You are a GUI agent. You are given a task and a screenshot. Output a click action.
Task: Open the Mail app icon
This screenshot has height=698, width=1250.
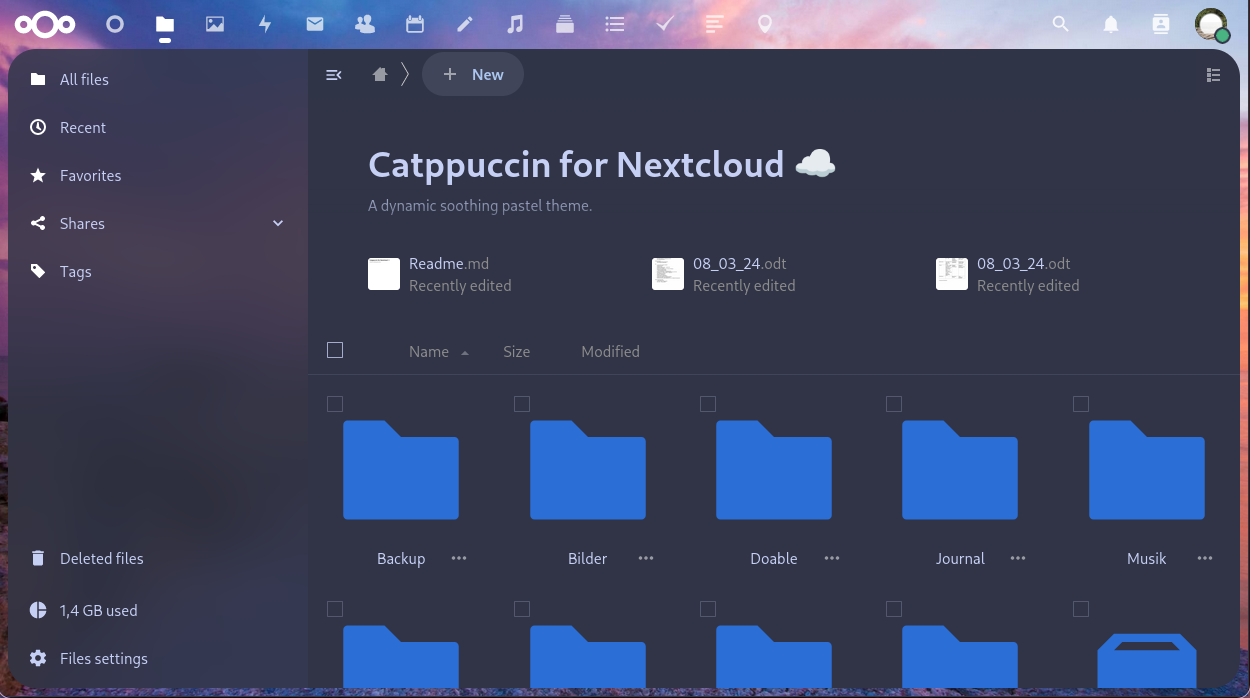[x=315, y=24]
